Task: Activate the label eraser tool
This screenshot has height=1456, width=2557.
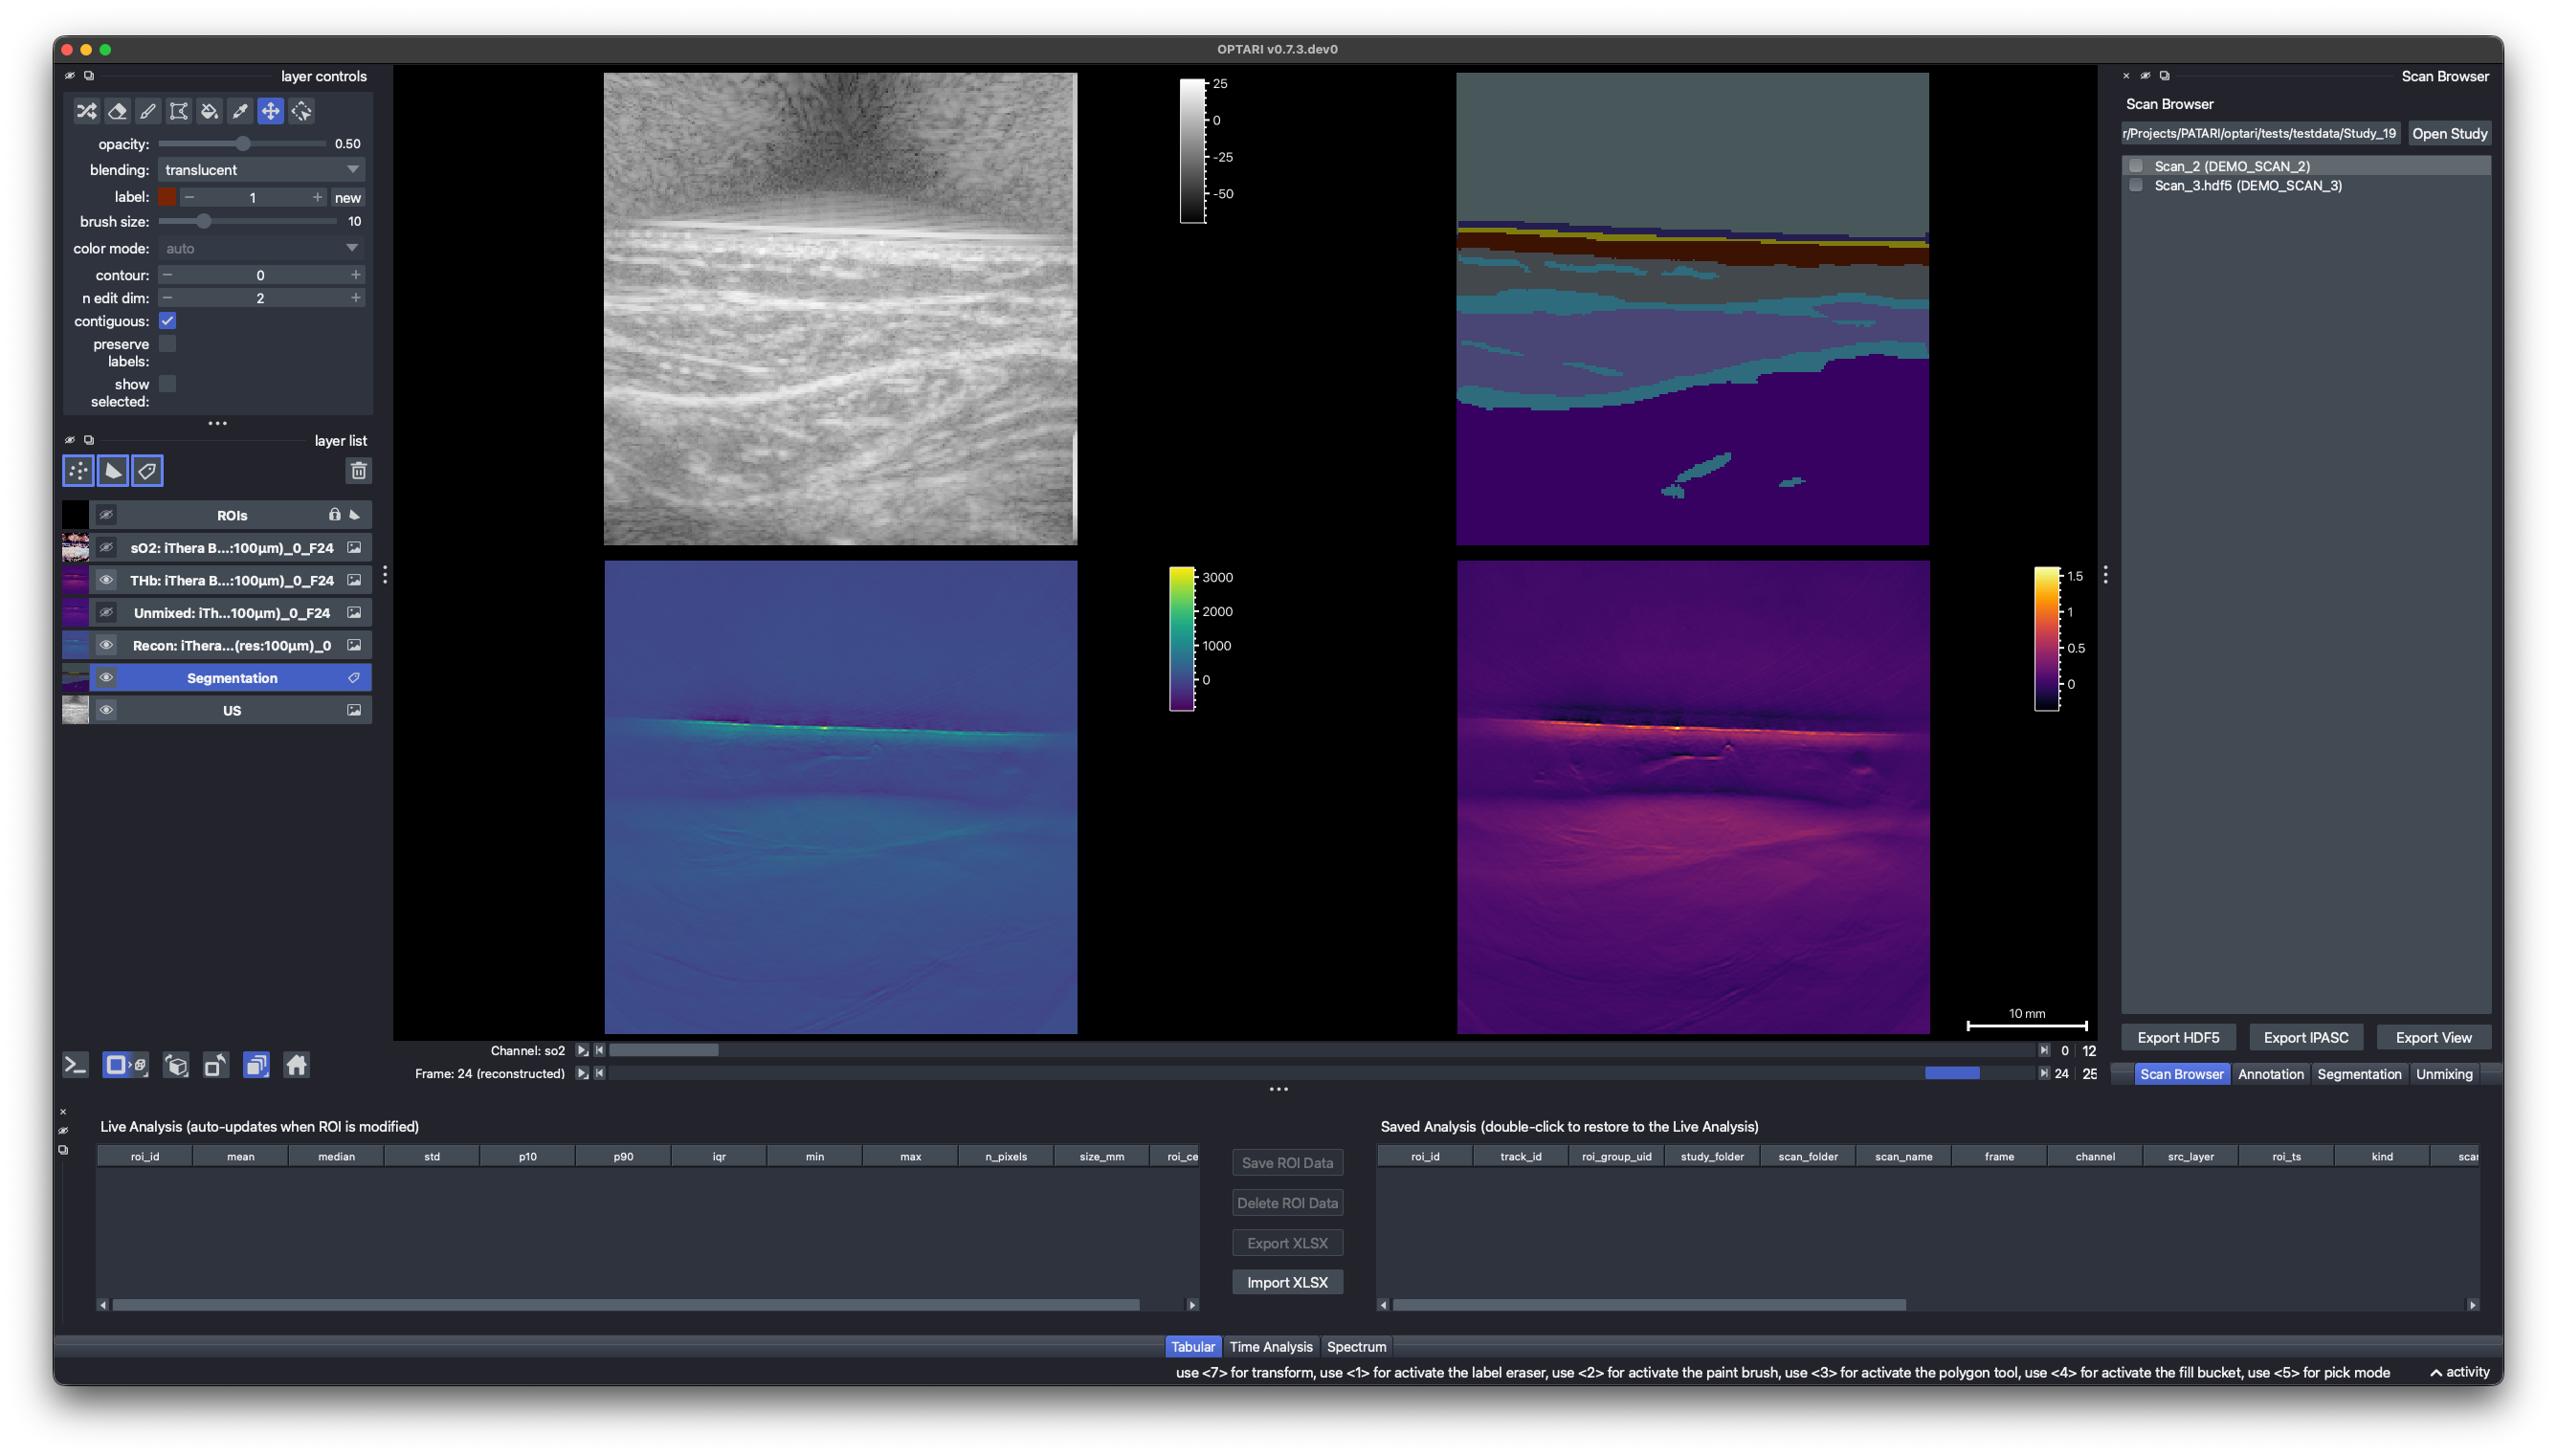Action: [x=117, y=111]
